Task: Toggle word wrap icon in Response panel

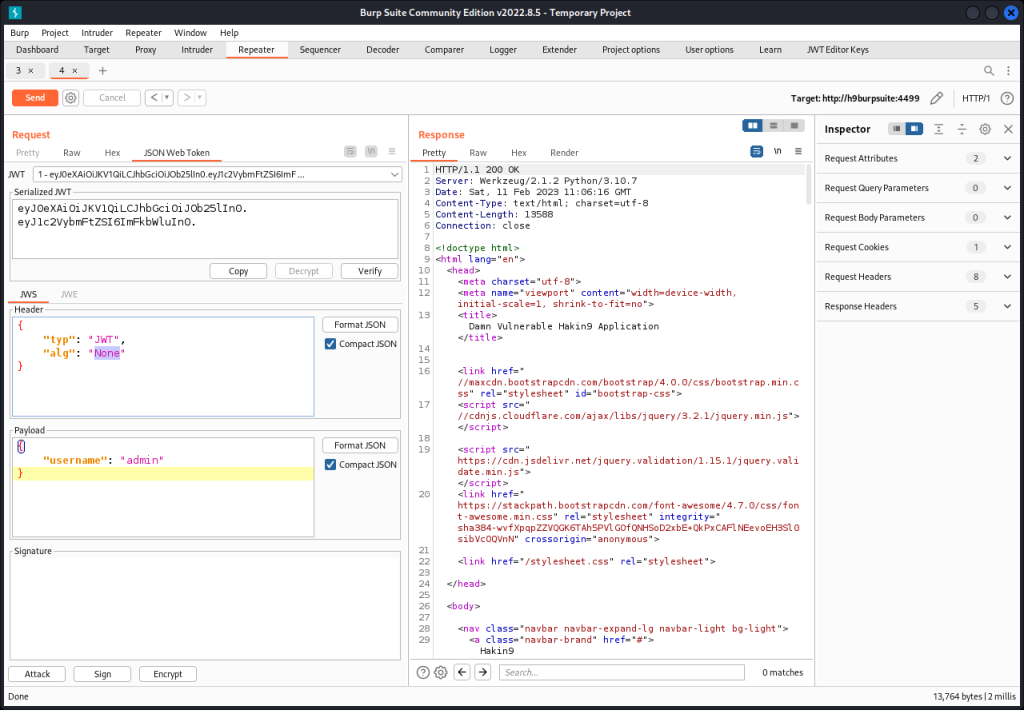Action: click(757, 152)
